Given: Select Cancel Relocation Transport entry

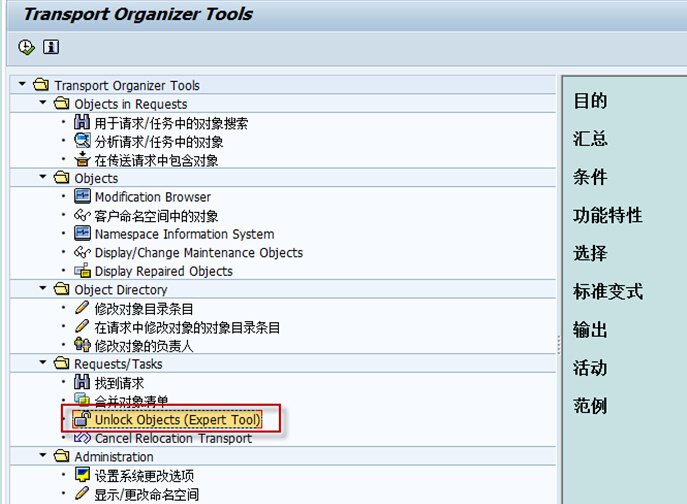Looking at the screenshot, I should 173,438.
